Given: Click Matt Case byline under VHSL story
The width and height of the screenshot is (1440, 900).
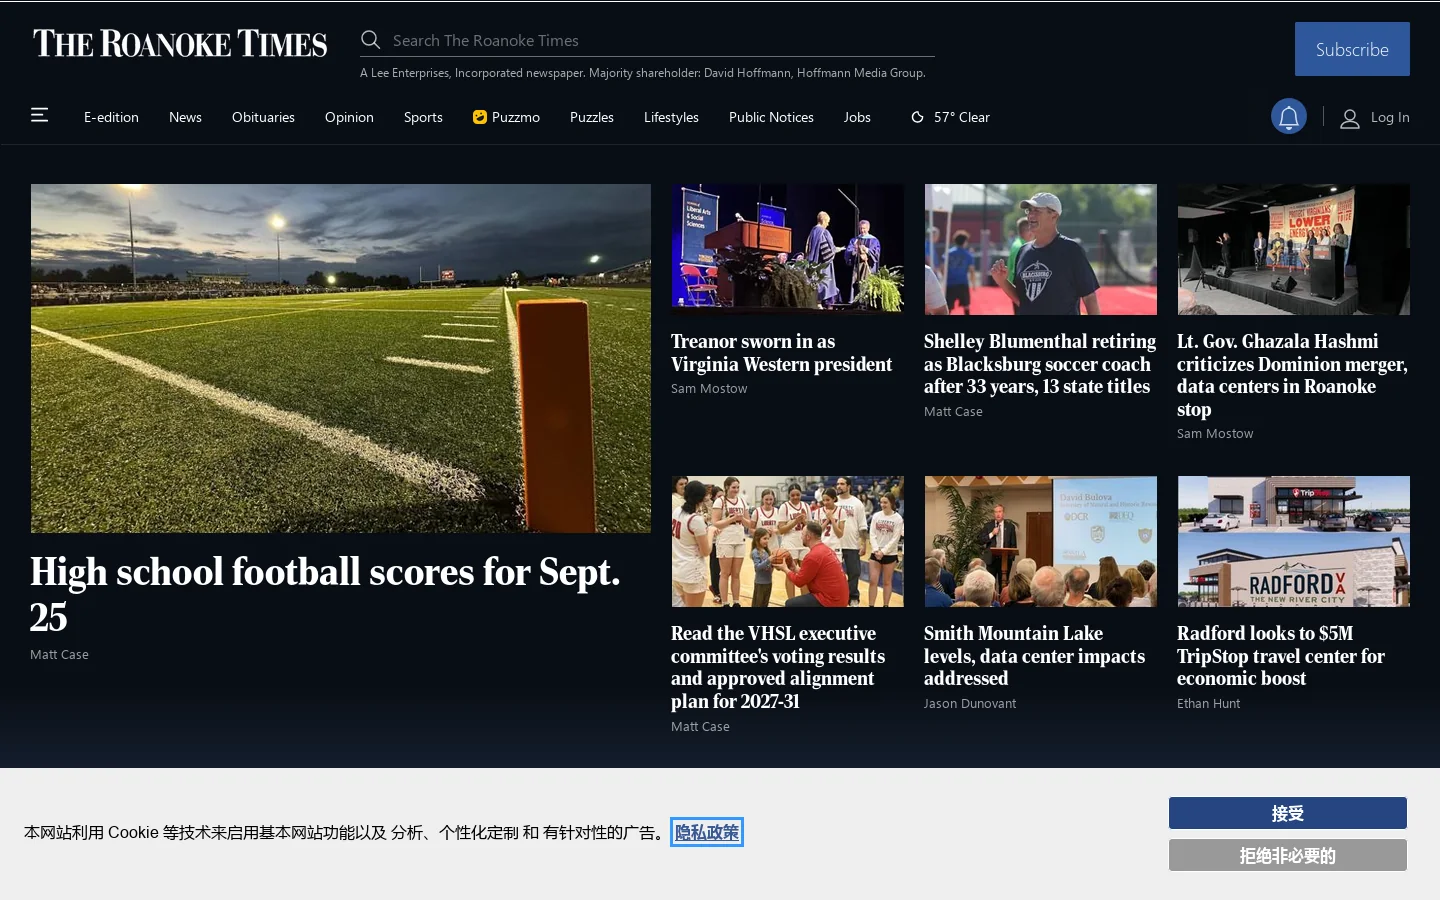Looking at the screenshot, I should click(x=700, y=727).
